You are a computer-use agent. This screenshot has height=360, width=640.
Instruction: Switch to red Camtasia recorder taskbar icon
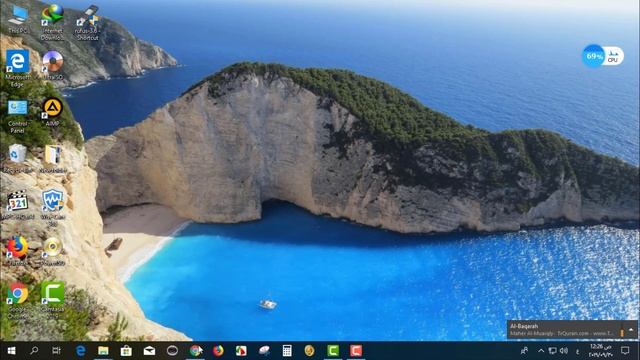[x=356, y=351]
